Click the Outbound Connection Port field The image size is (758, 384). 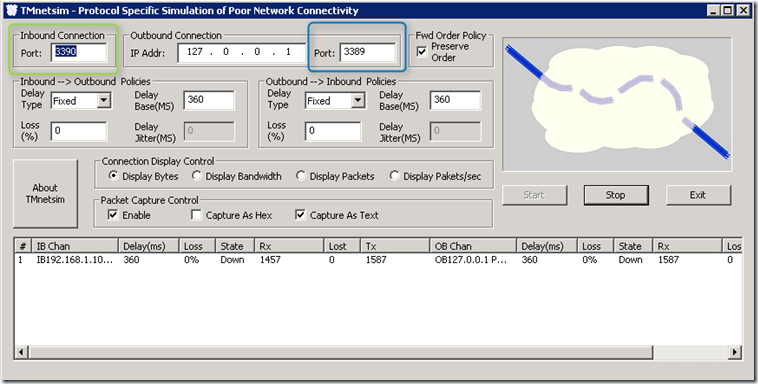[368, 52]
